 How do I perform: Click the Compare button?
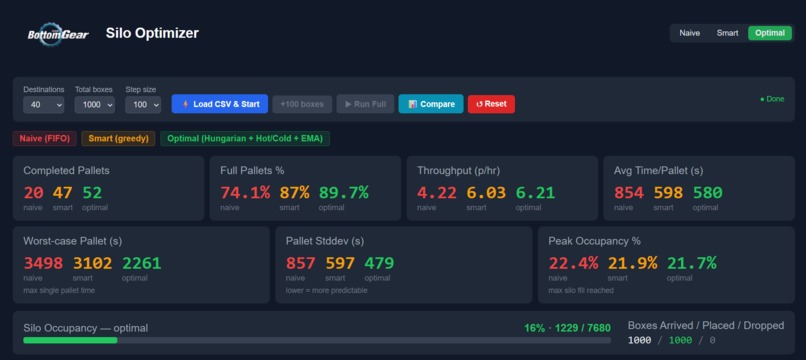pyautogui.click(x=431, y=104)
